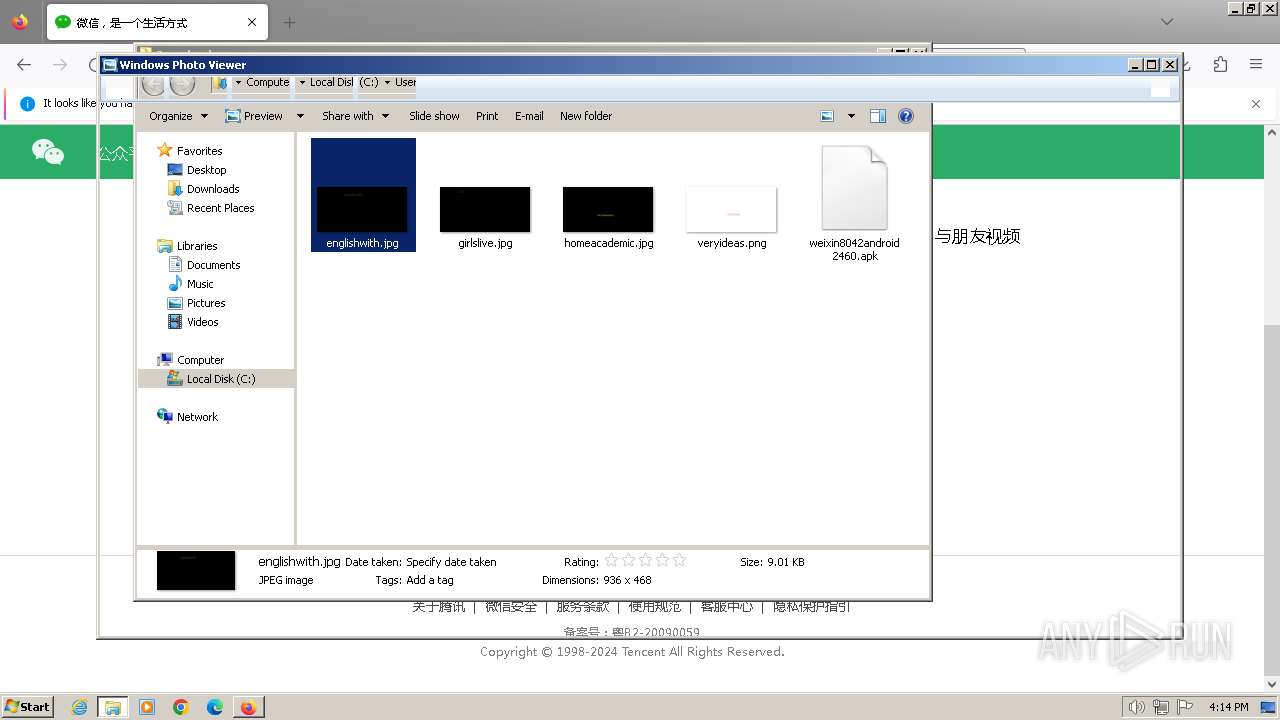The height and width of the screenshot is (720, 1280).
Task: Open Firefox hamburger menu
Action: pos(1256,64)
